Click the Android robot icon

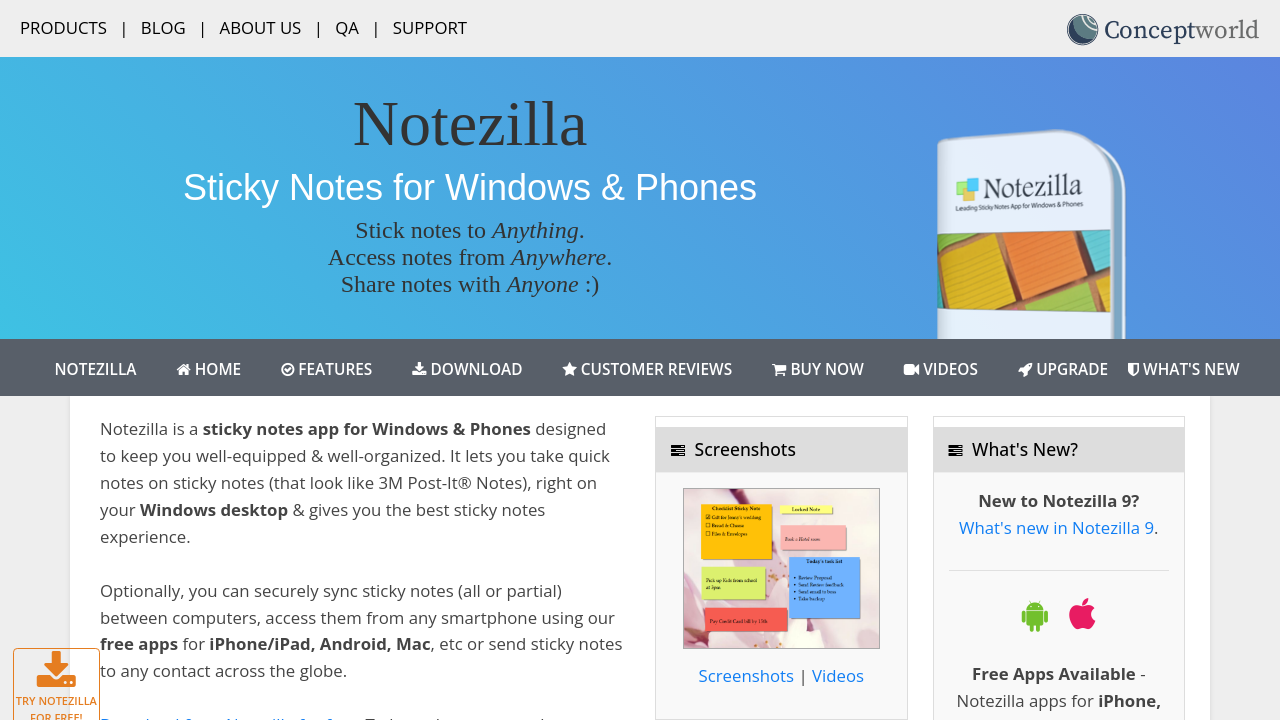click(1034, 615)
